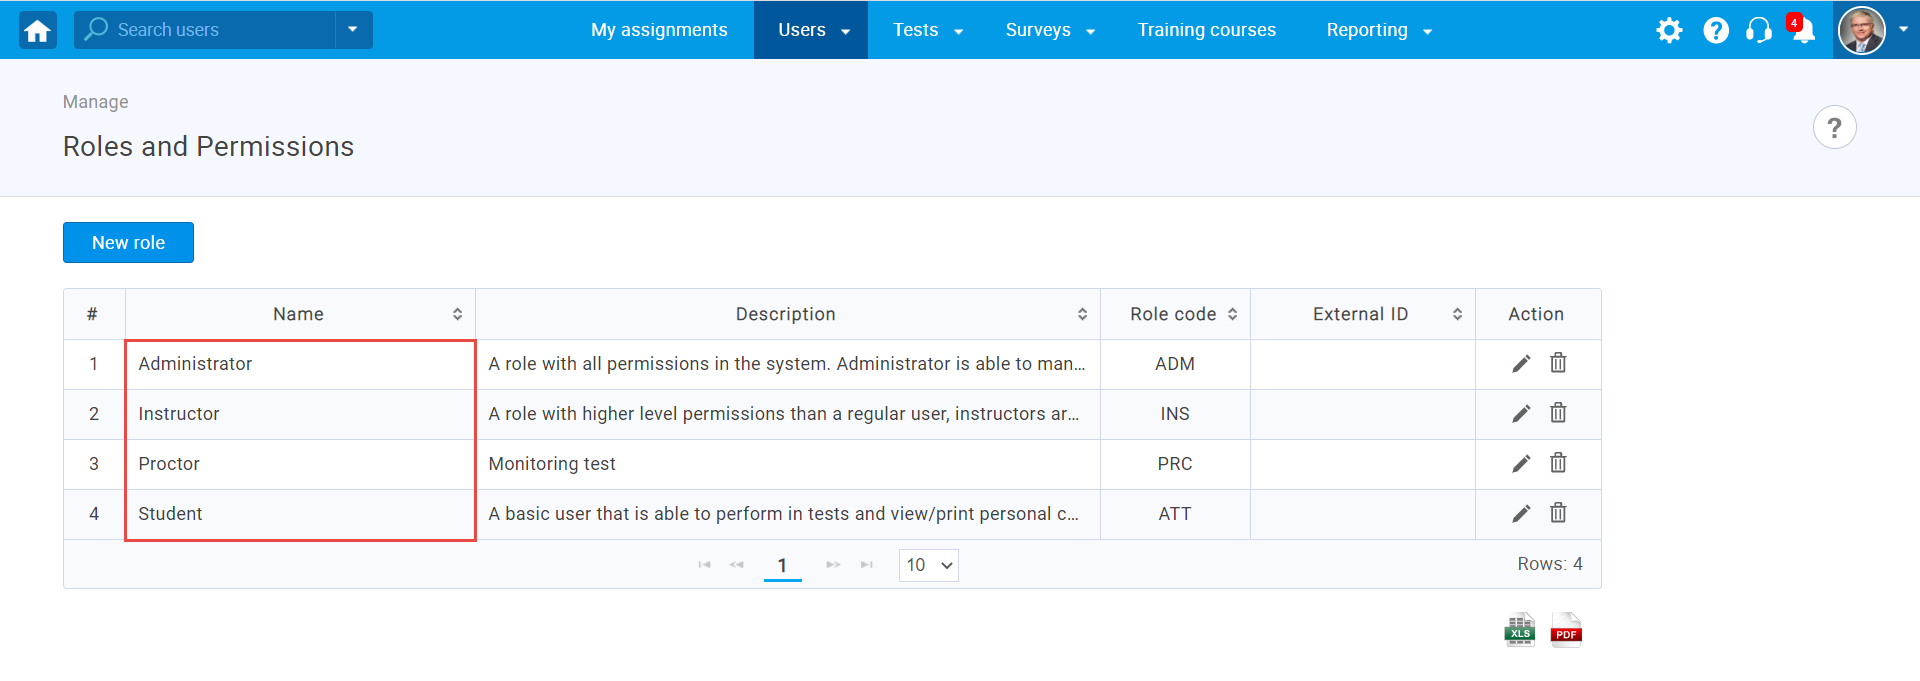Delete the Student role

[1558, 513]
